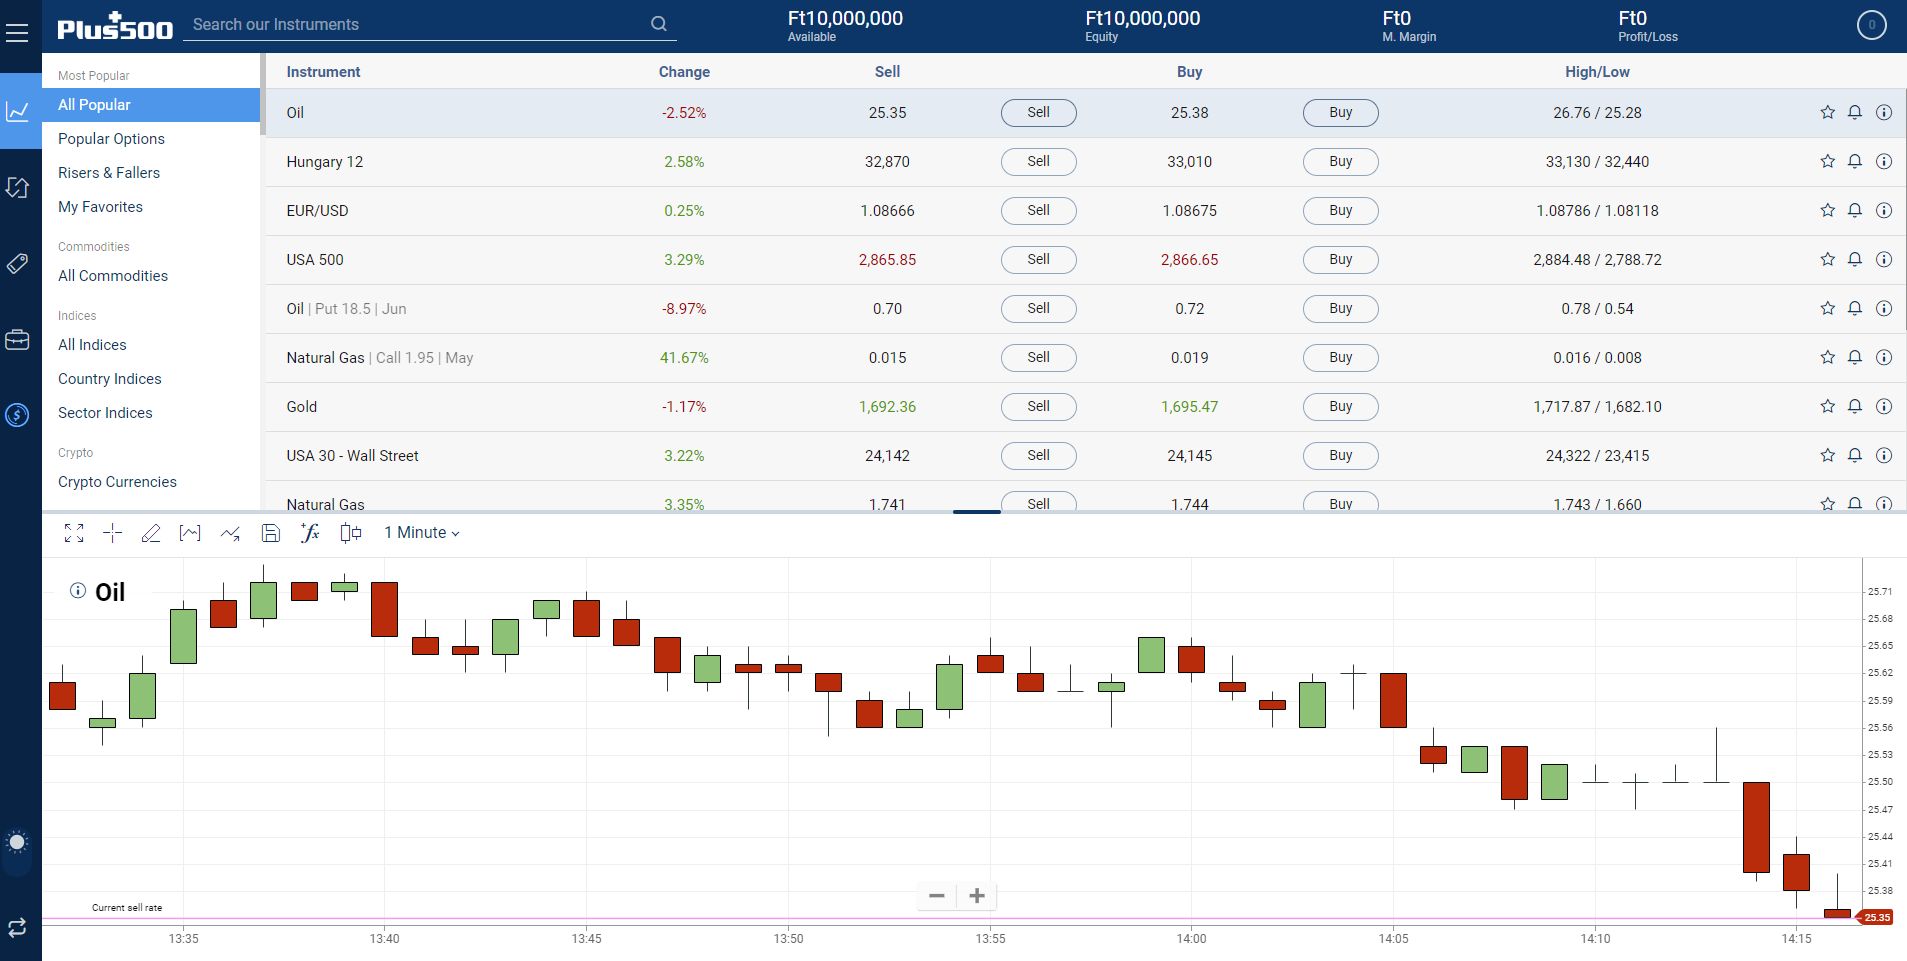Set alert bell for USA 30 - Wall Street

(x=1854, y=456)
